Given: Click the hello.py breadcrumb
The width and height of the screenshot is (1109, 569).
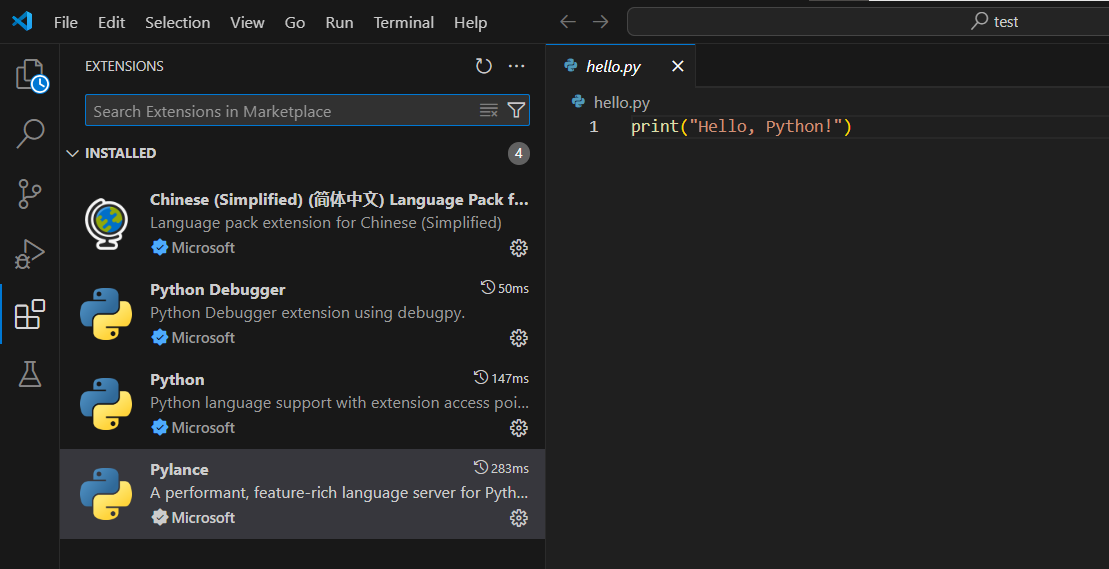Looking at the screenshot, I should (621, 102).
